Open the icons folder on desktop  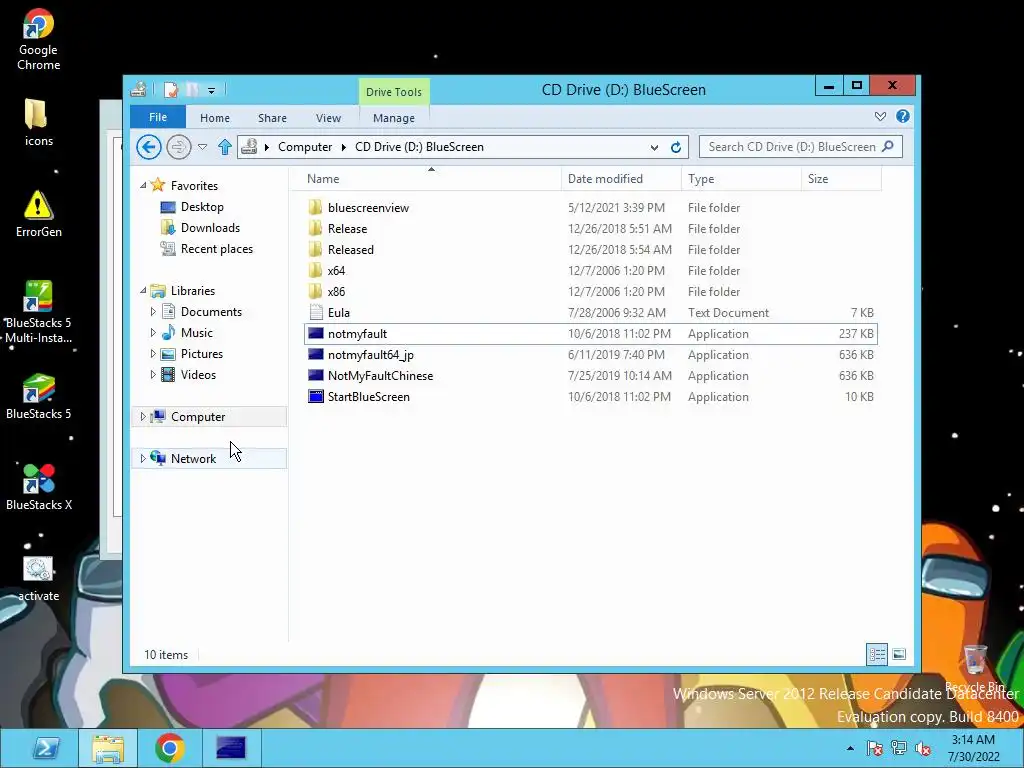[38, 122]
